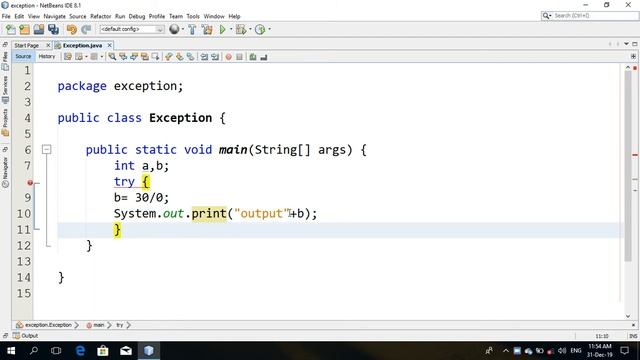Open the Profile Project dropdown arrow
The width and height of the screenshot is (640, 360).
(269, 29)
